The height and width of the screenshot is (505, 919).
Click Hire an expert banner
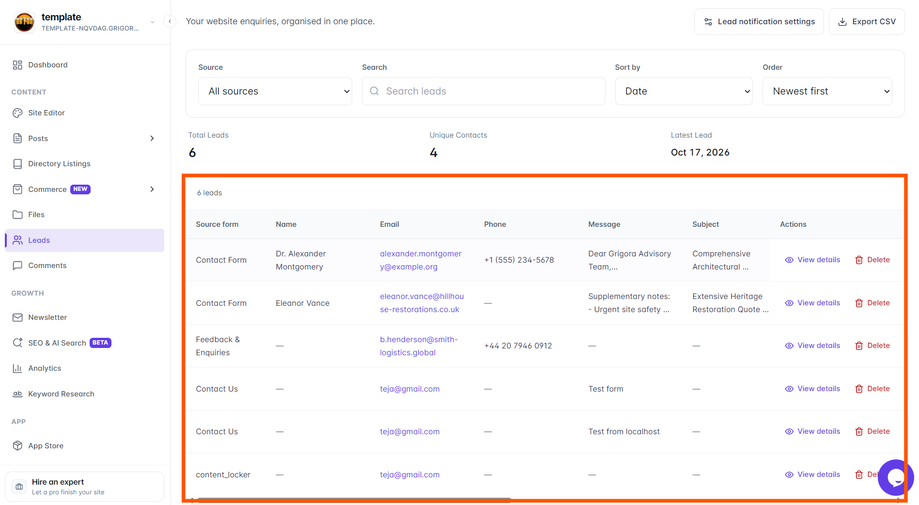point(84,487)
